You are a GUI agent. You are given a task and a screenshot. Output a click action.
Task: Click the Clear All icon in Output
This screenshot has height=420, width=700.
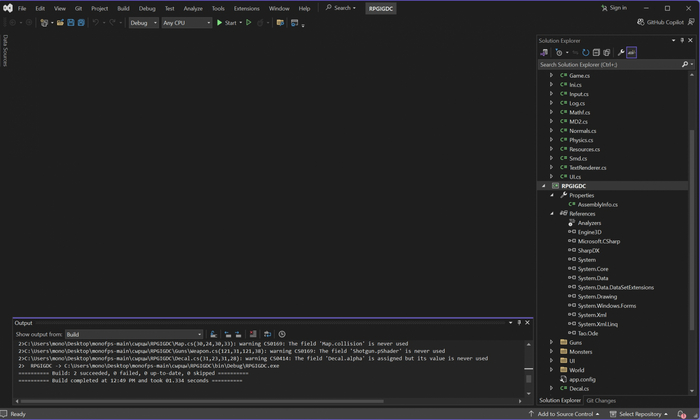tap(253, 334)
